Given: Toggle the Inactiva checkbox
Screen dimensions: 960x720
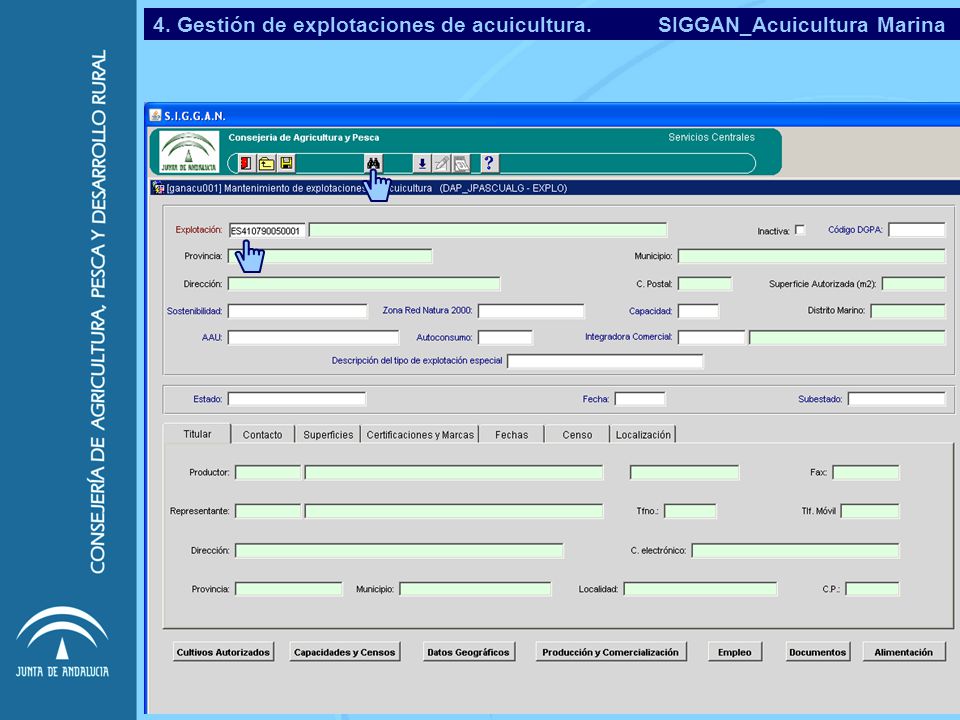Looking at the screenshot, I should (x=800, y=230).
